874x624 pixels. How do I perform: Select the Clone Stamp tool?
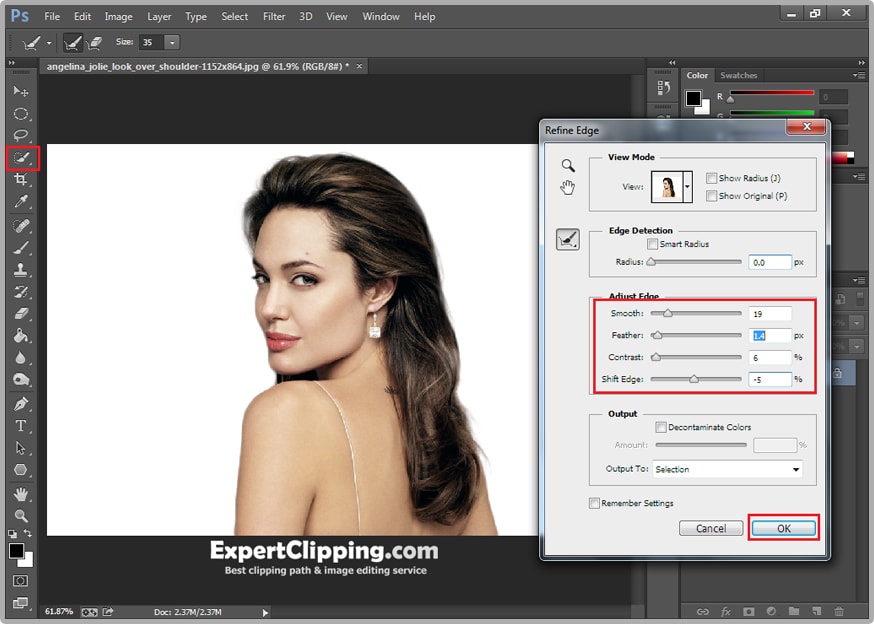[x=21, y=271]
